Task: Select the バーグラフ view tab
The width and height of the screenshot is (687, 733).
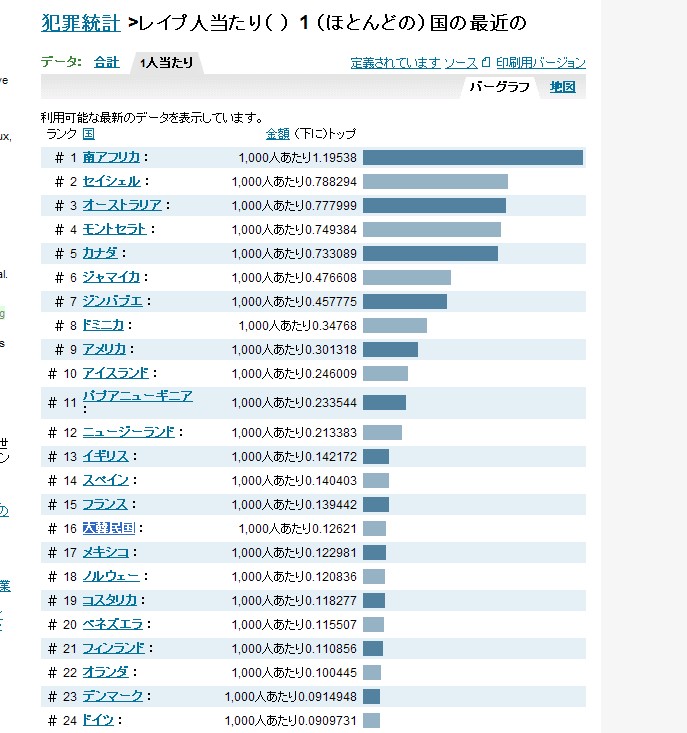Action: [x=499, y=87]
